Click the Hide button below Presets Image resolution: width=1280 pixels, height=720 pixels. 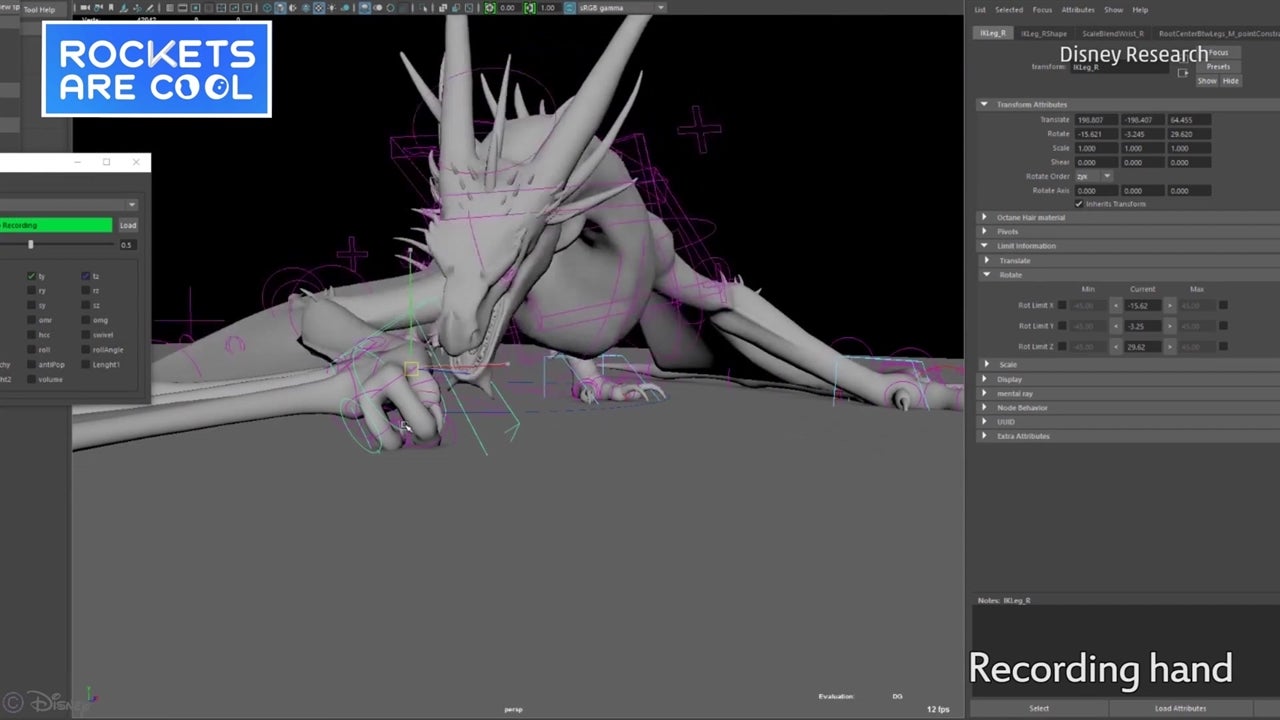click(1230, 81)
